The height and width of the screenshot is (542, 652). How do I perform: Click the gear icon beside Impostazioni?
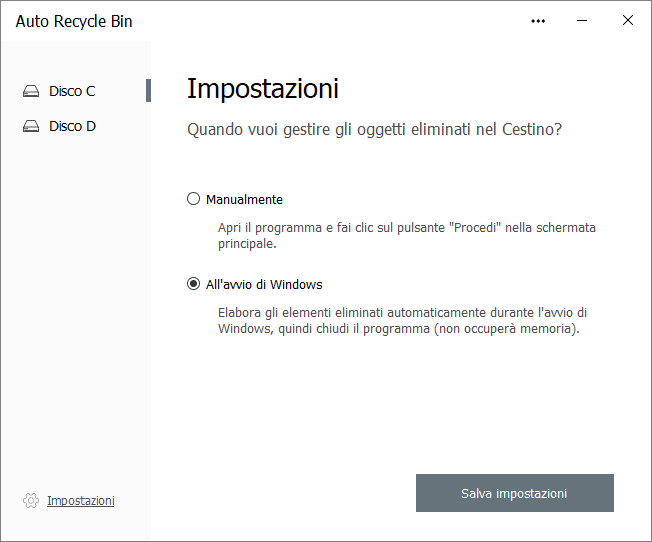pos(31,500)
